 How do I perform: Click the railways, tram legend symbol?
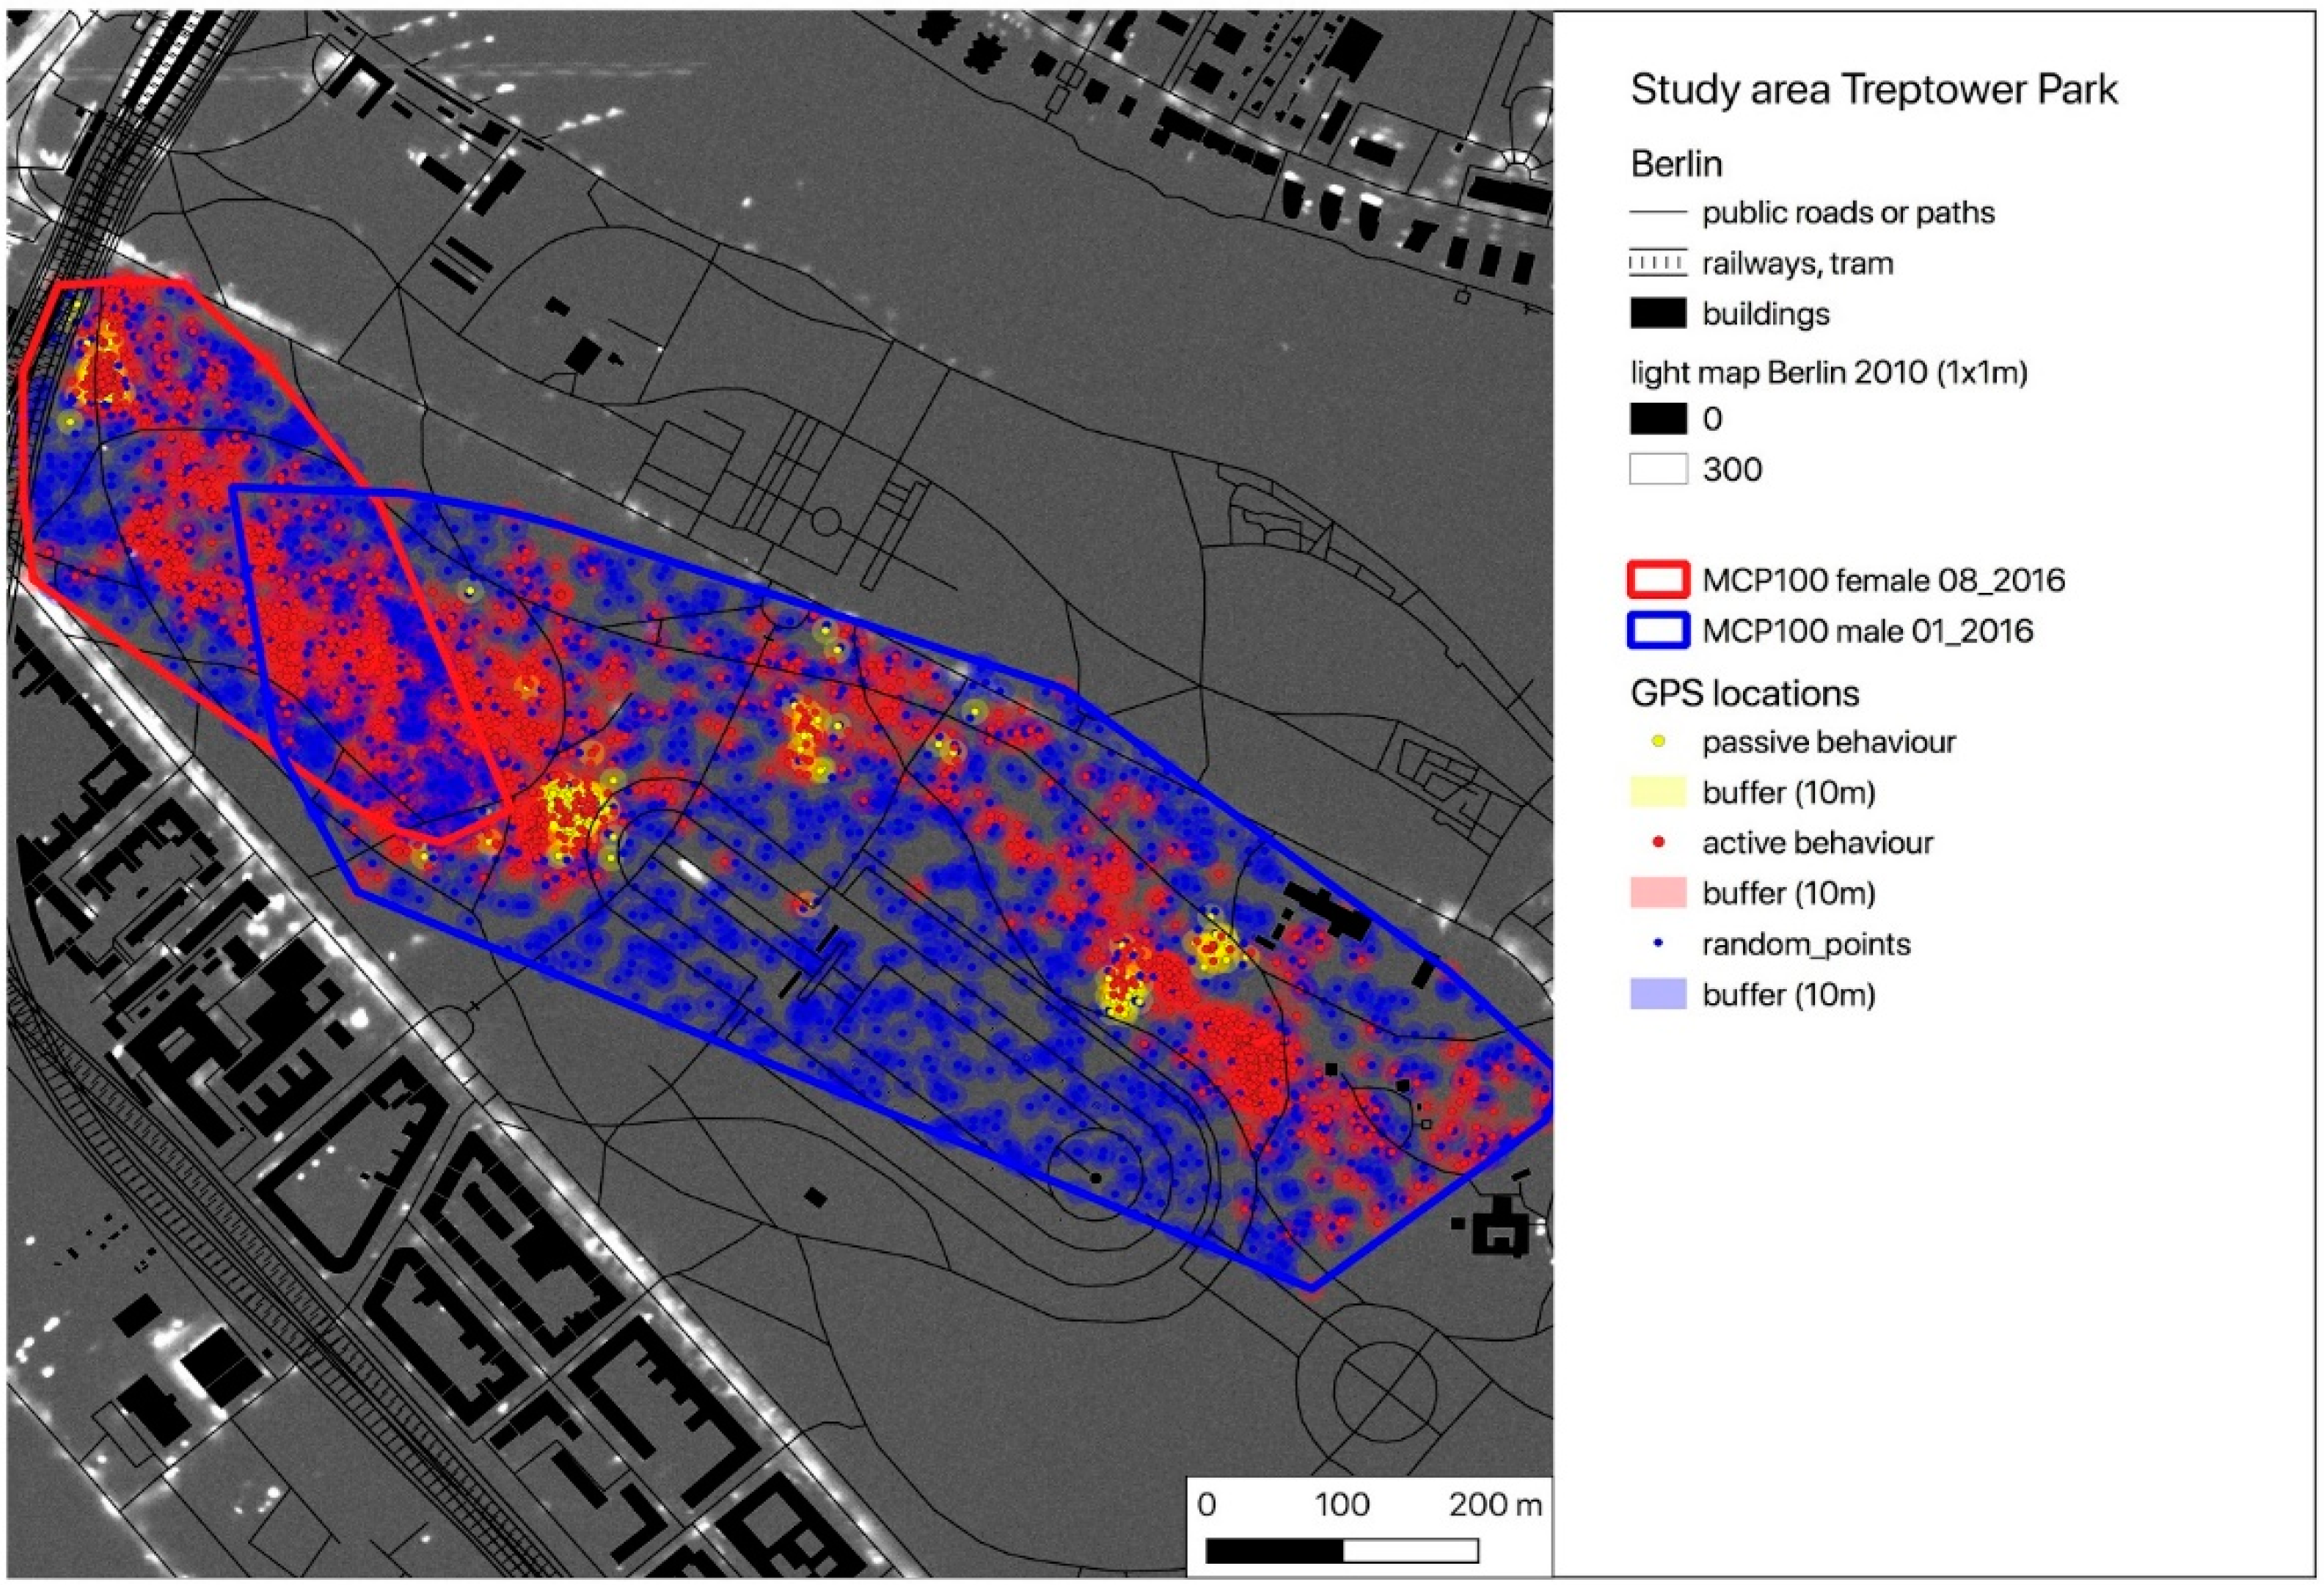1658,263
